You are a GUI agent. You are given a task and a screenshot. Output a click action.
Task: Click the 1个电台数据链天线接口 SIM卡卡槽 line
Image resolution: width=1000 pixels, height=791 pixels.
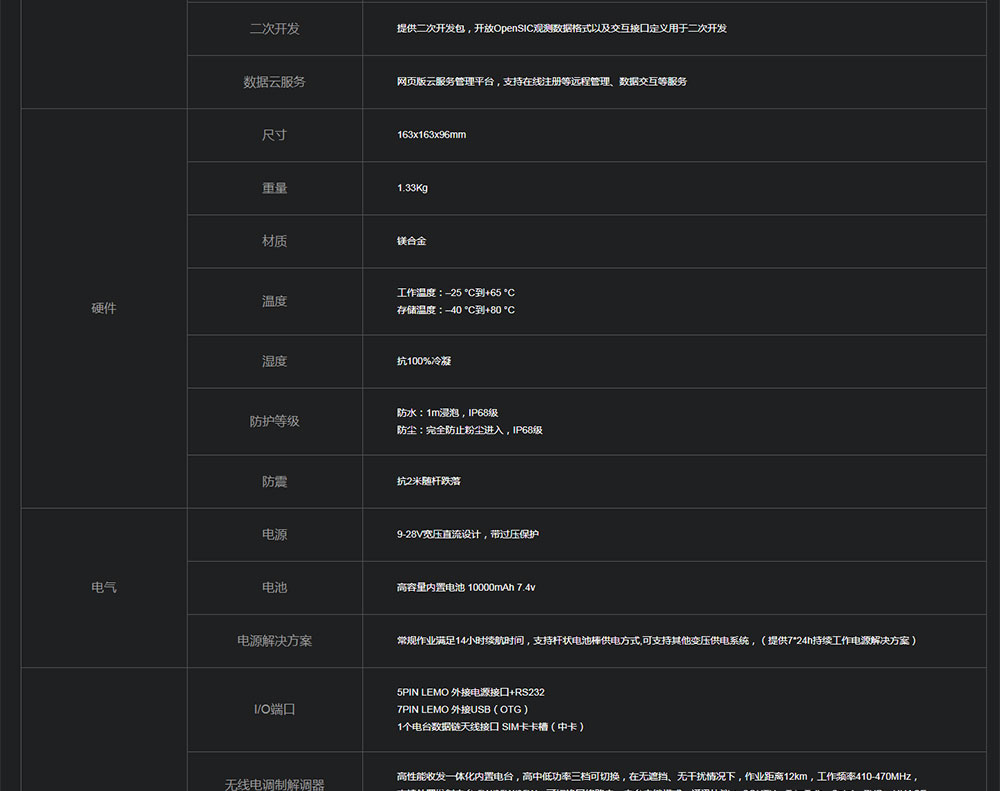pos(490,727)
